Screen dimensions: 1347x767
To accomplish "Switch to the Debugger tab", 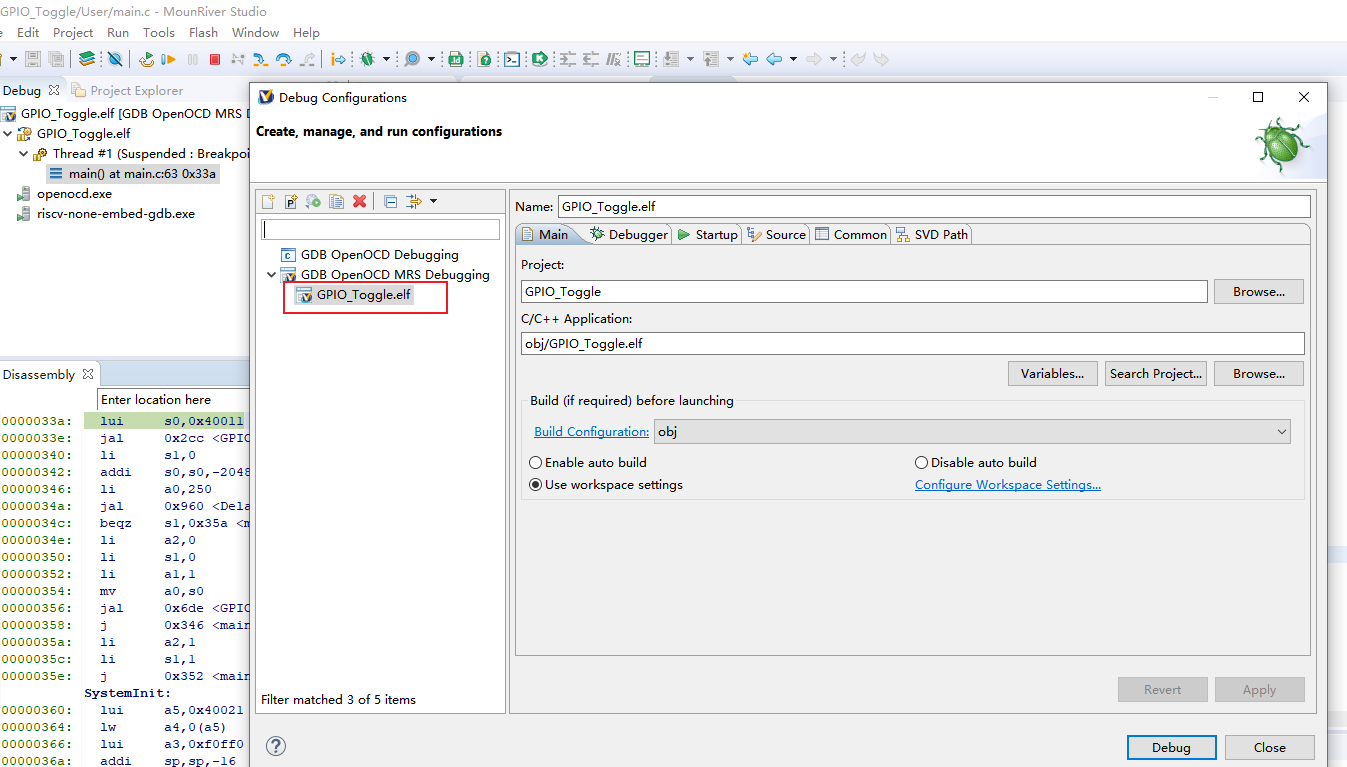I will [x=629, y=234].
